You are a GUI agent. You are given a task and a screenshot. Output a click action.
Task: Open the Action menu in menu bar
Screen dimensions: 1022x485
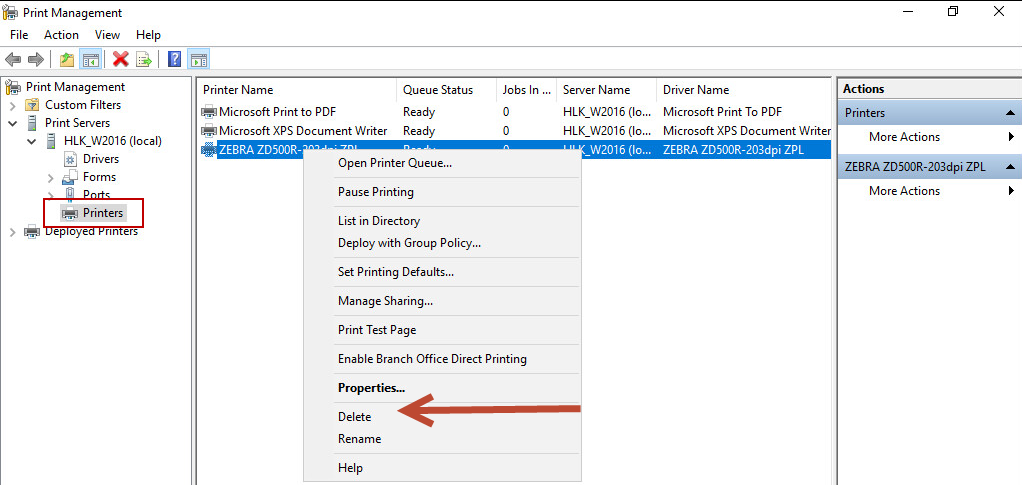(x=61, y=35)
